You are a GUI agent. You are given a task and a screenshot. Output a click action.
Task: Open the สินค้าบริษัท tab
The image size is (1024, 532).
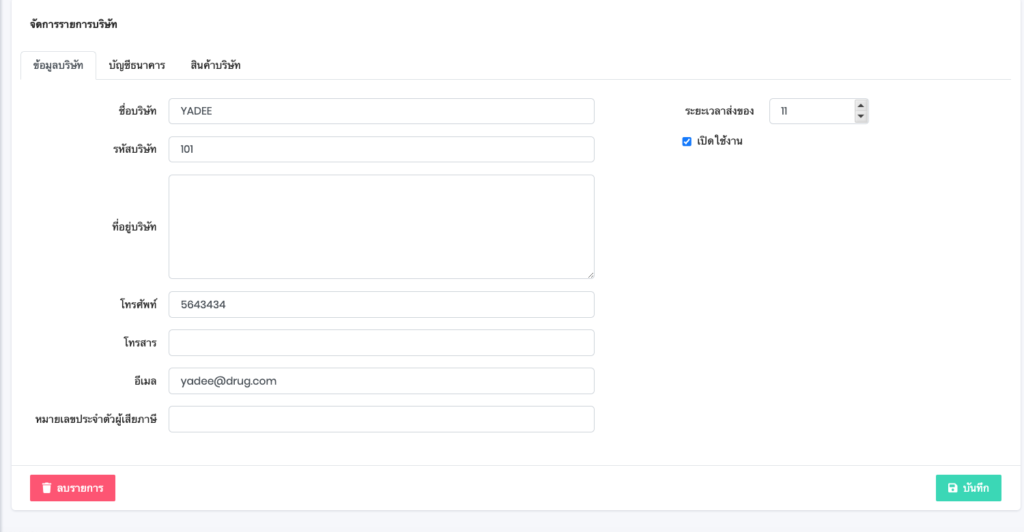[215, 65]
